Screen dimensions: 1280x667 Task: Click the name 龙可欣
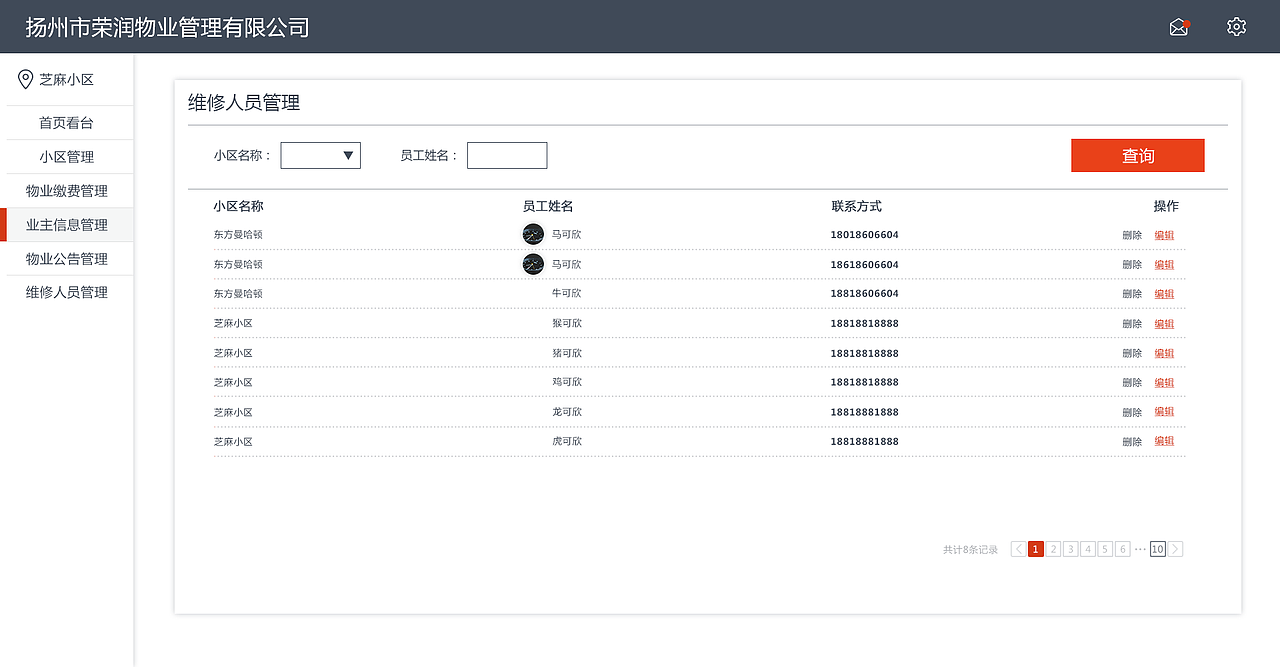pos(567,412)
